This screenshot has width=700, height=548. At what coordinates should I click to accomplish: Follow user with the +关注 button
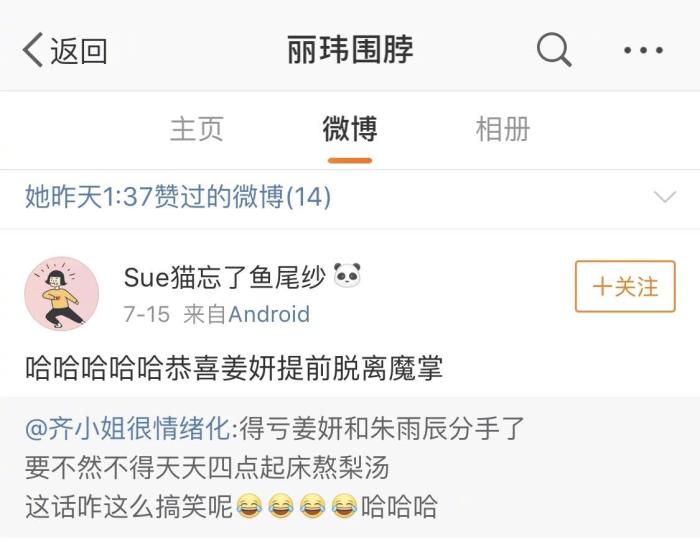(625, 286)
